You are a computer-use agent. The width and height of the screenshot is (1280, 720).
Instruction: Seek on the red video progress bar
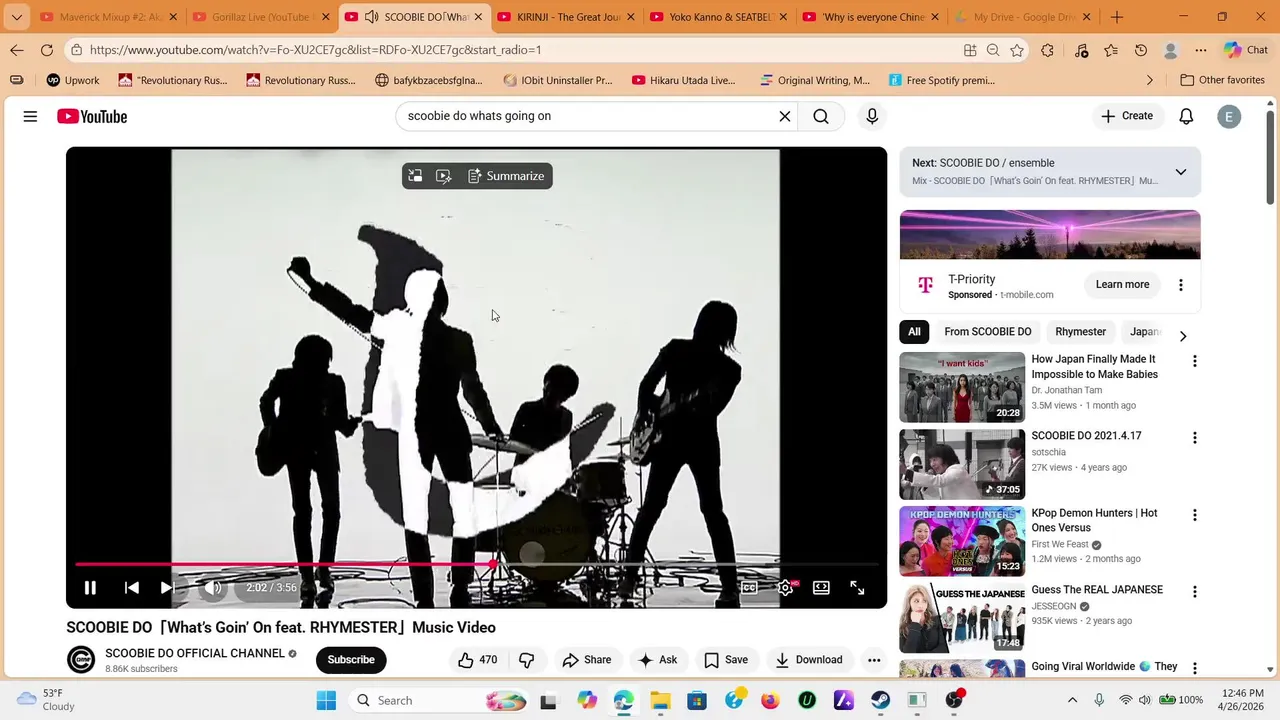284,565
